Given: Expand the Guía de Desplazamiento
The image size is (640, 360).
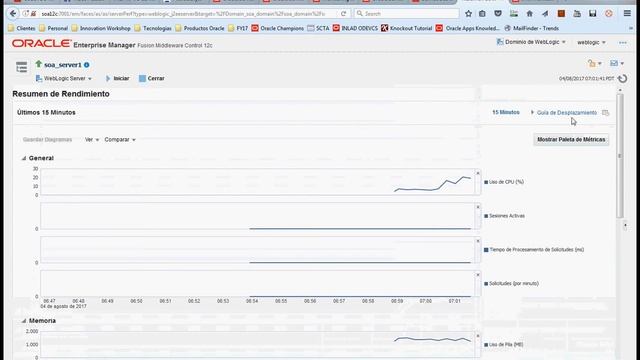Looking at the screenshot, I should [x=532, y=112].
